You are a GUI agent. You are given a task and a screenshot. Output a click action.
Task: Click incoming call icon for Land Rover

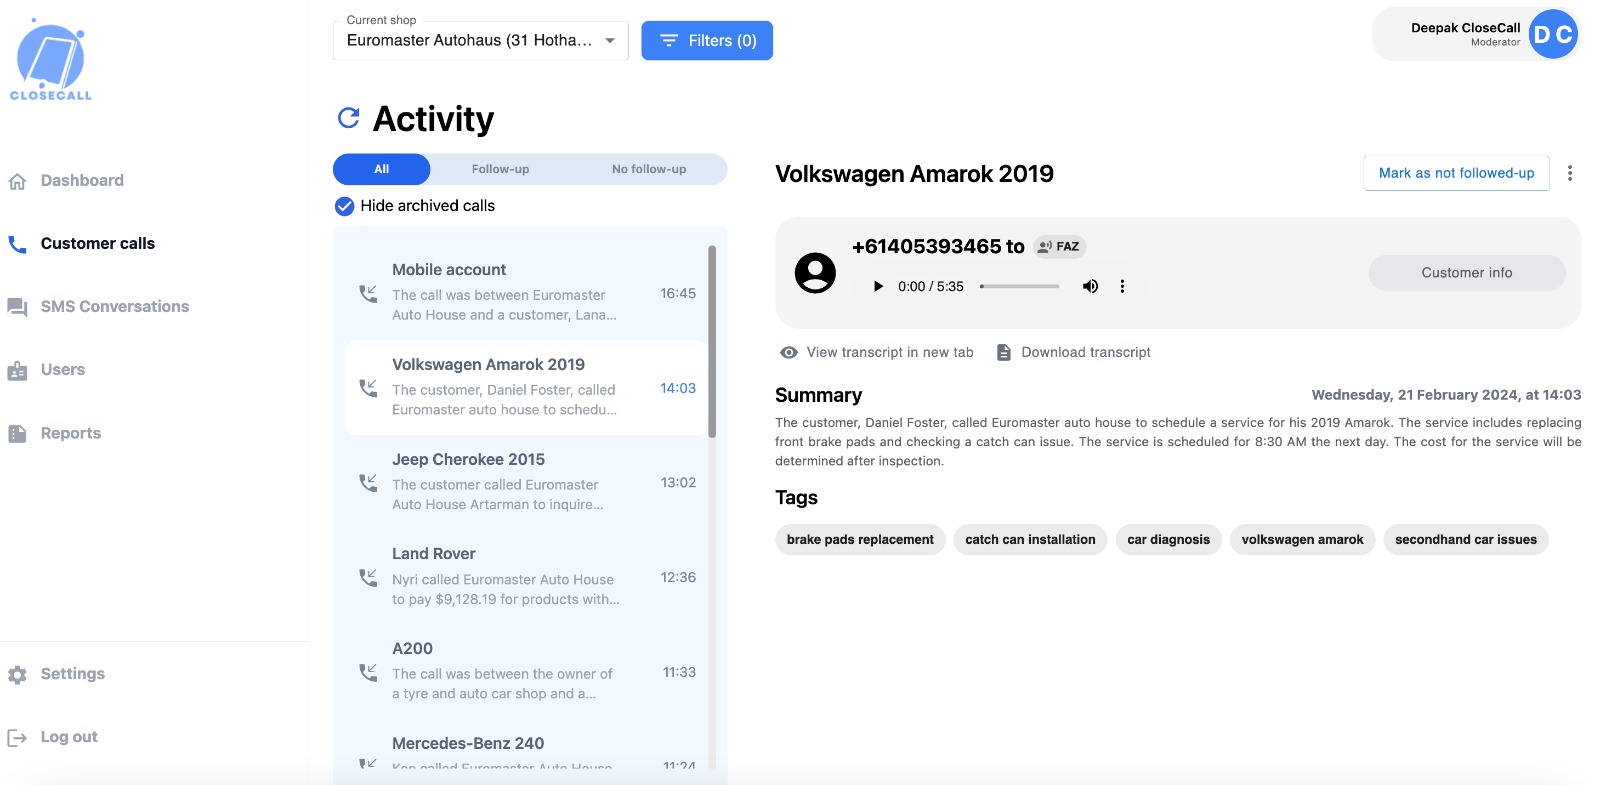coord(368,578)
